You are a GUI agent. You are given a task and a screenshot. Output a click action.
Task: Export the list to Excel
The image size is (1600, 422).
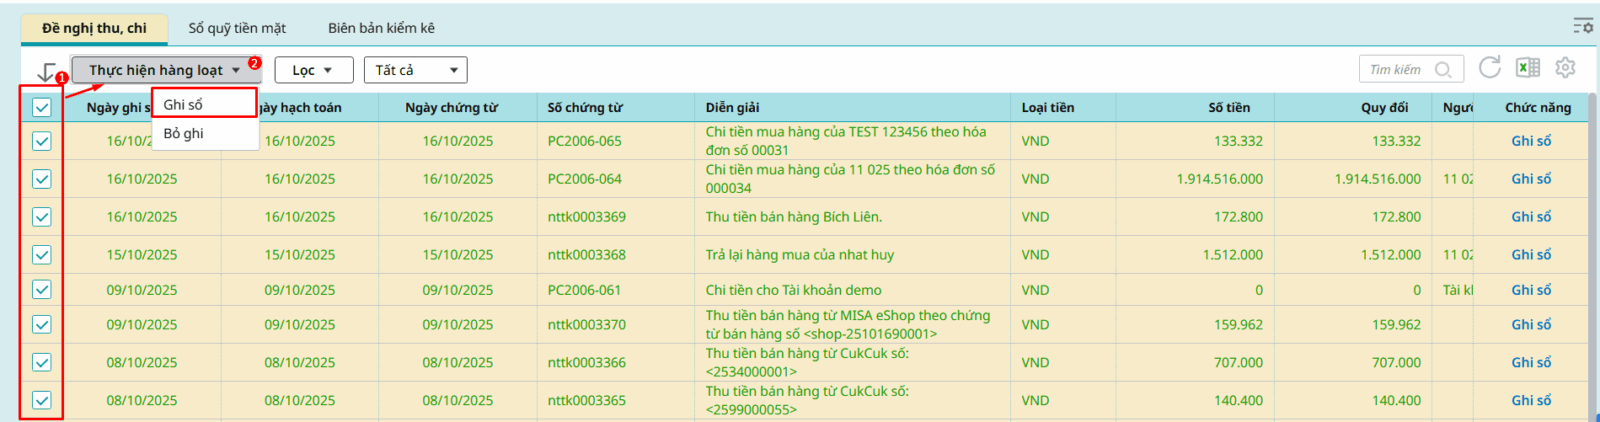(x=1528, y=68)
